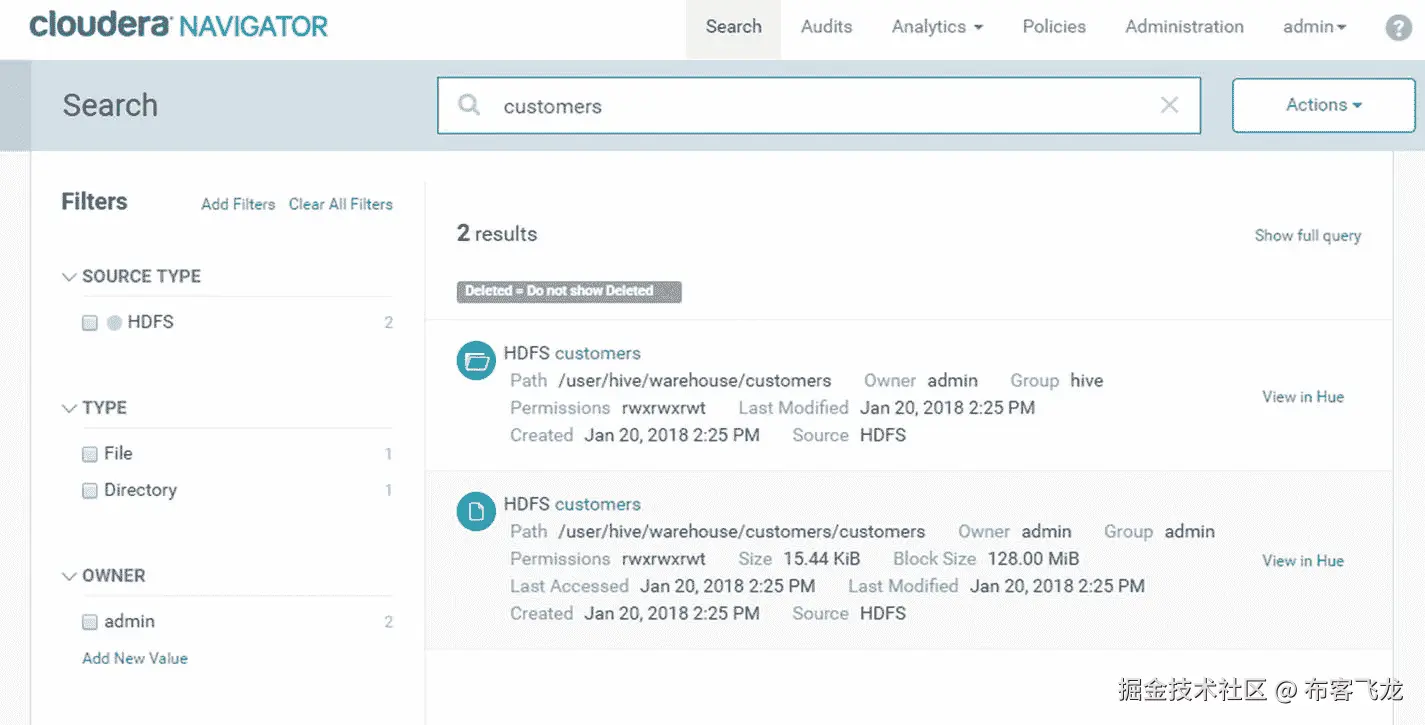1425x725 pixels.
Task: Open the Actions dropdown
Action: click(1324, 105)
